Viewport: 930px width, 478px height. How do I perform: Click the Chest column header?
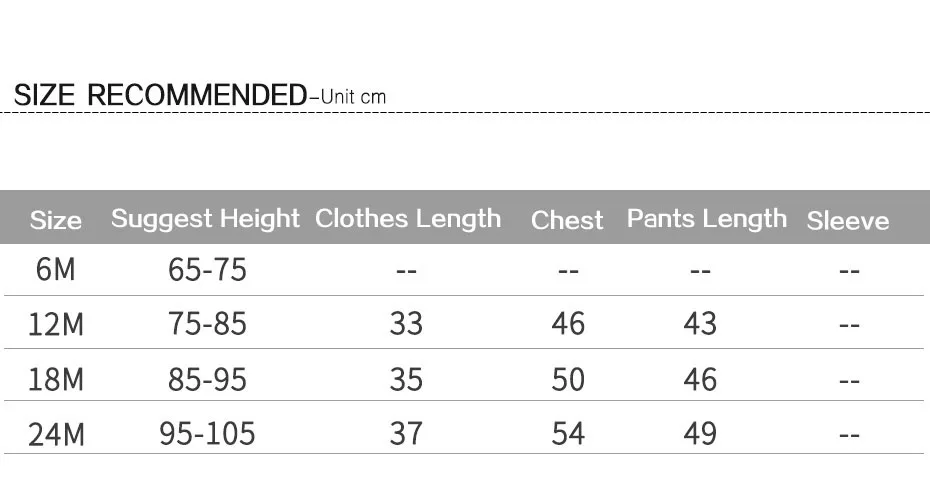[x=567, y=220]
